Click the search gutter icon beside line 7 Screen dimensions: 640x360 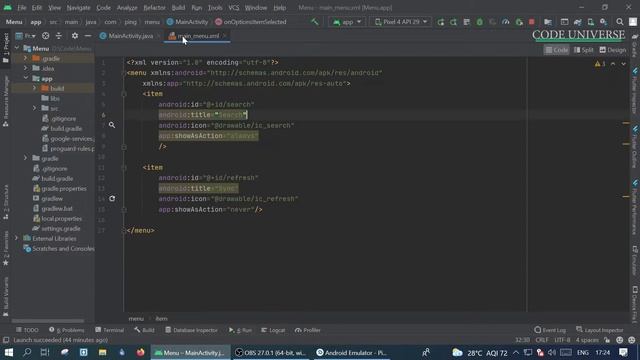pos(112,125)
